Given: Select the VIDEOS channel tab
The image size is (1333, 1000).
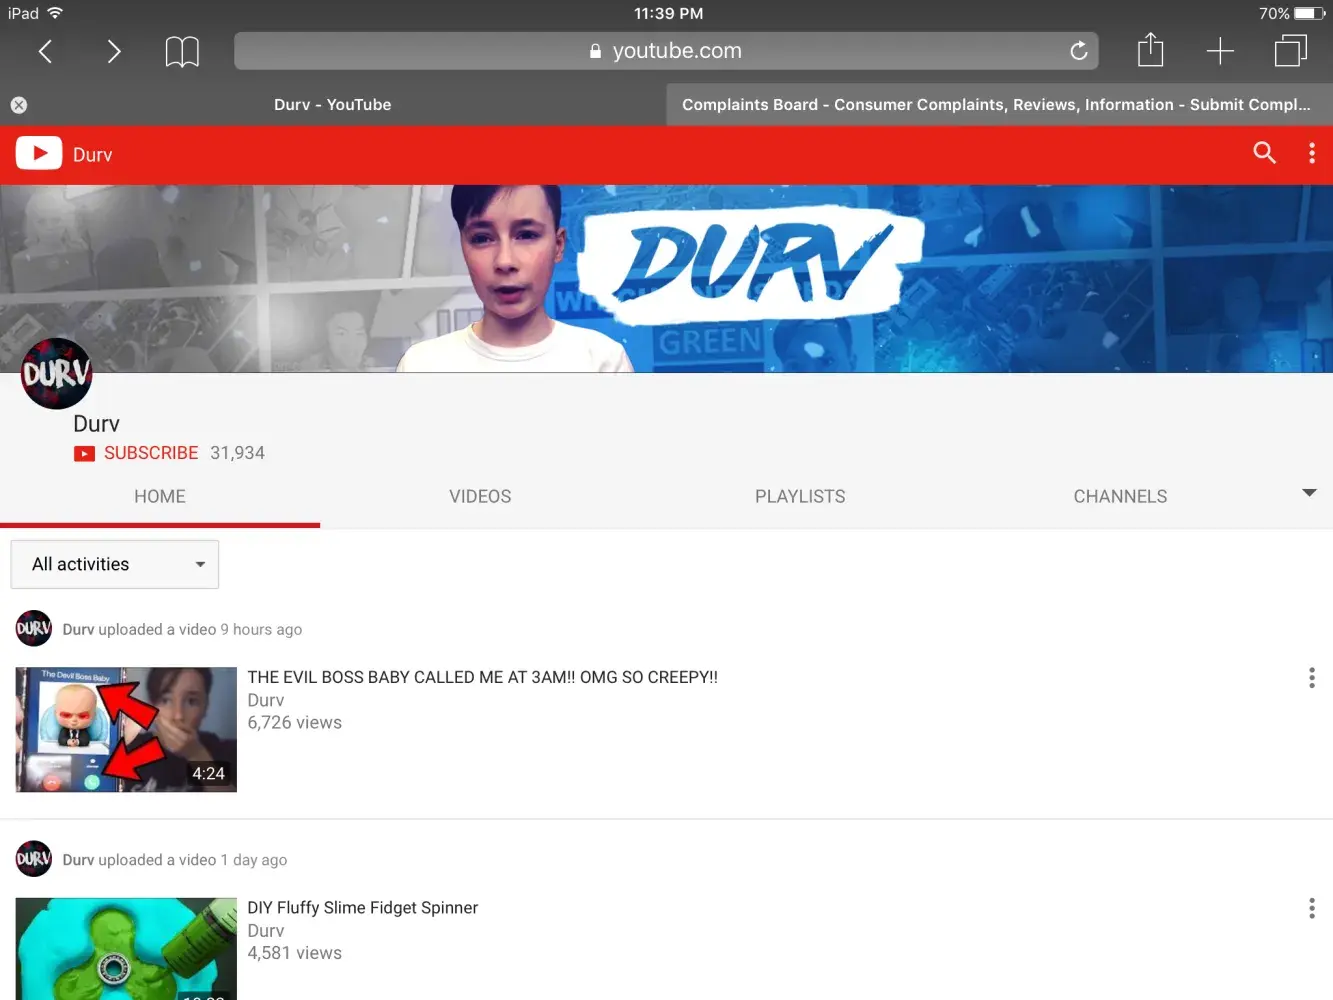Looking at the screenshot, I should [x=480, y=497].
